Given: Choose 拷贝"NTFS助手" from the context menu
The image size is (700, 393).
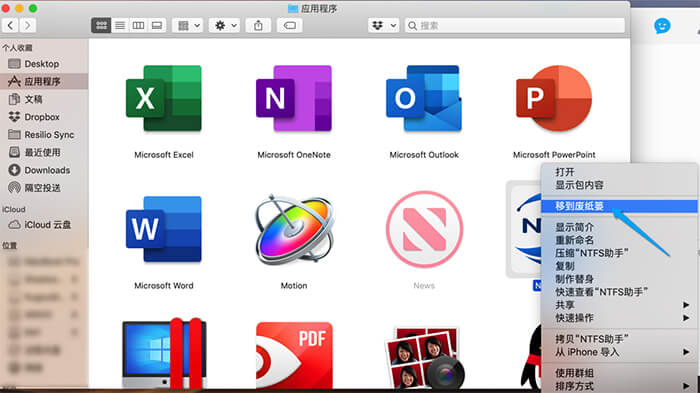Looking at the screenshot, I should [x=619, y=339].
